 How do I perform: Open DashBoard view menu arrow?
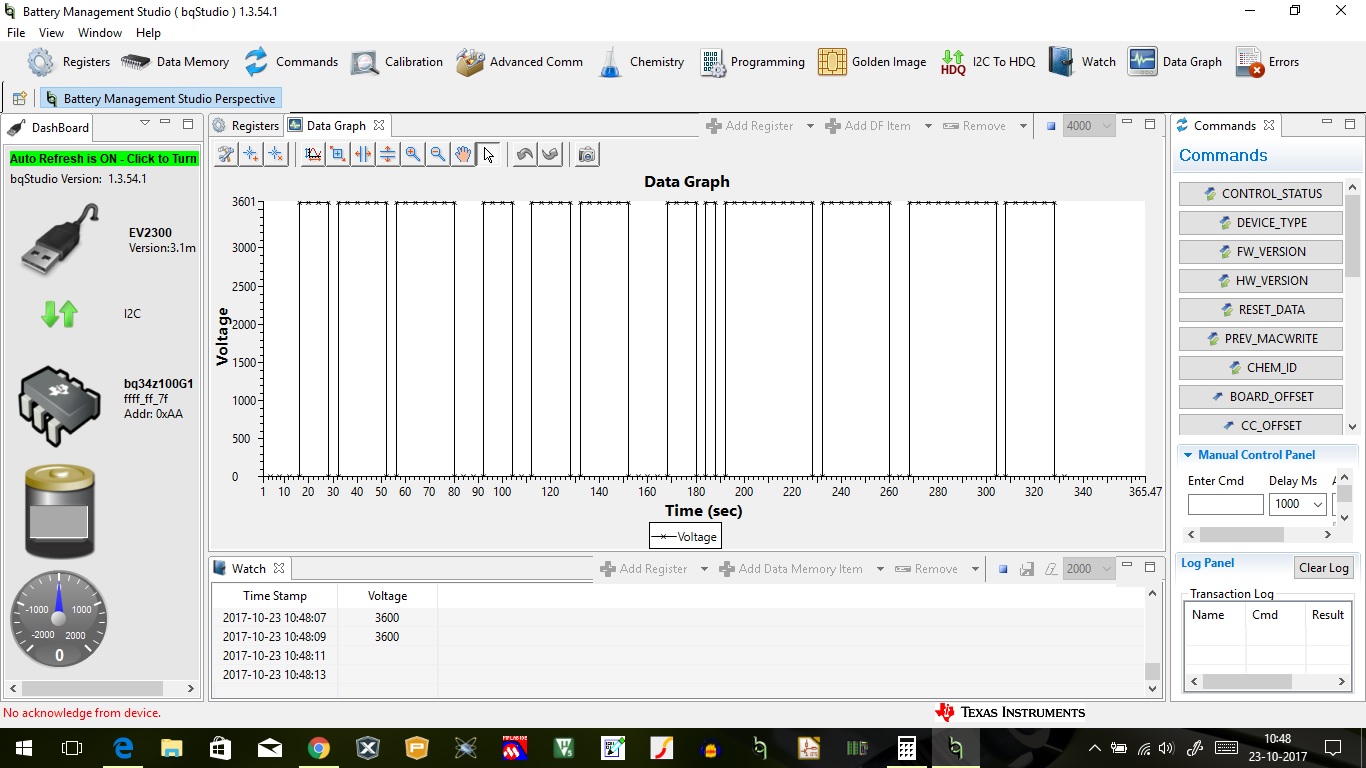point(144,124)
